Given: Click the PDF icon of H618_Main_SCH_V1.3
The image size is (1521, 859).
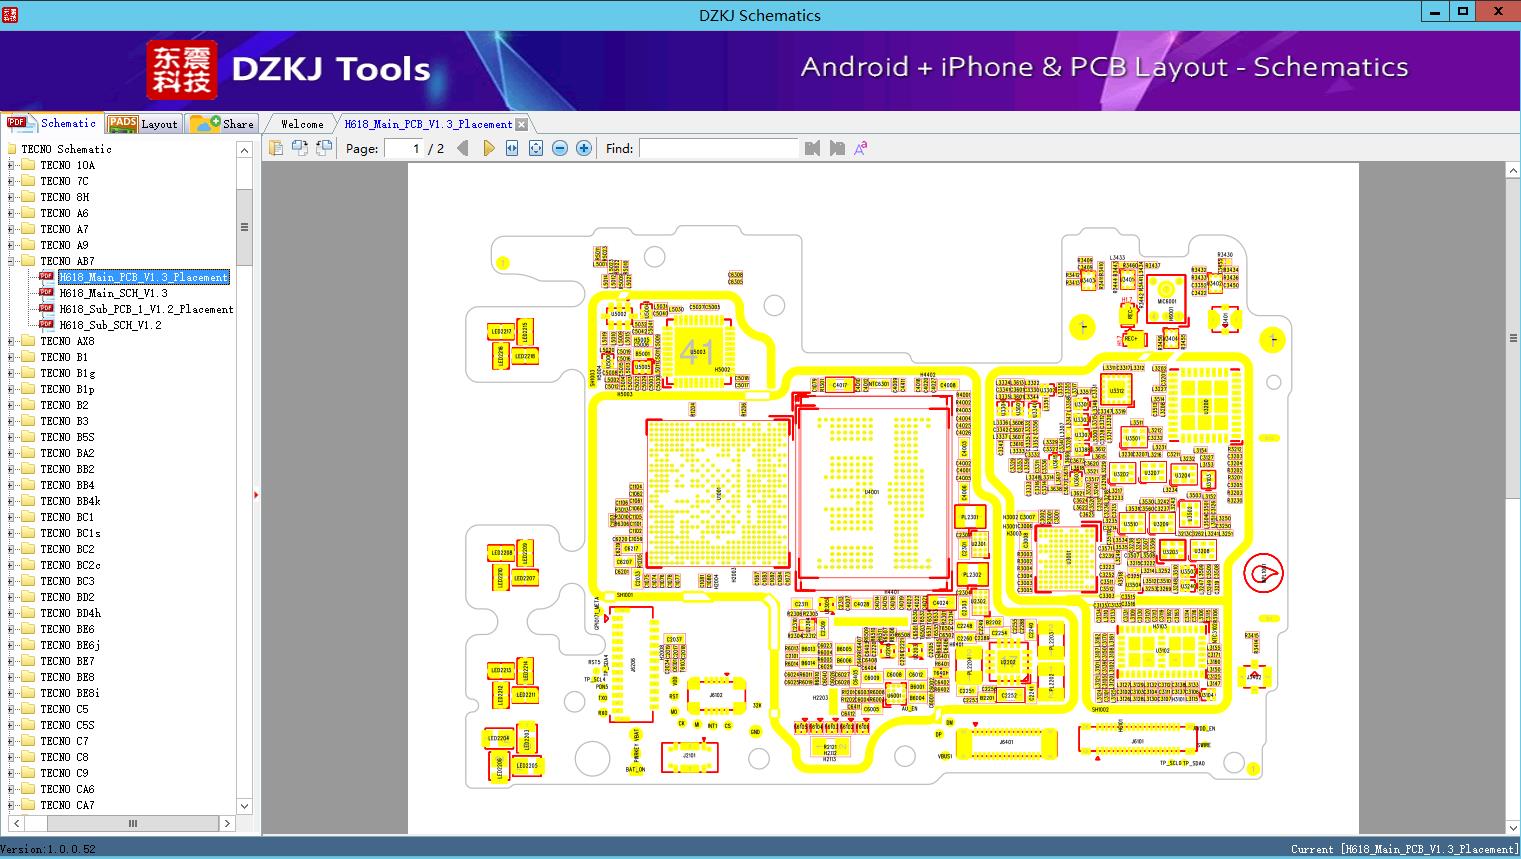Looking at the screenshot, I should click(46, 293).
